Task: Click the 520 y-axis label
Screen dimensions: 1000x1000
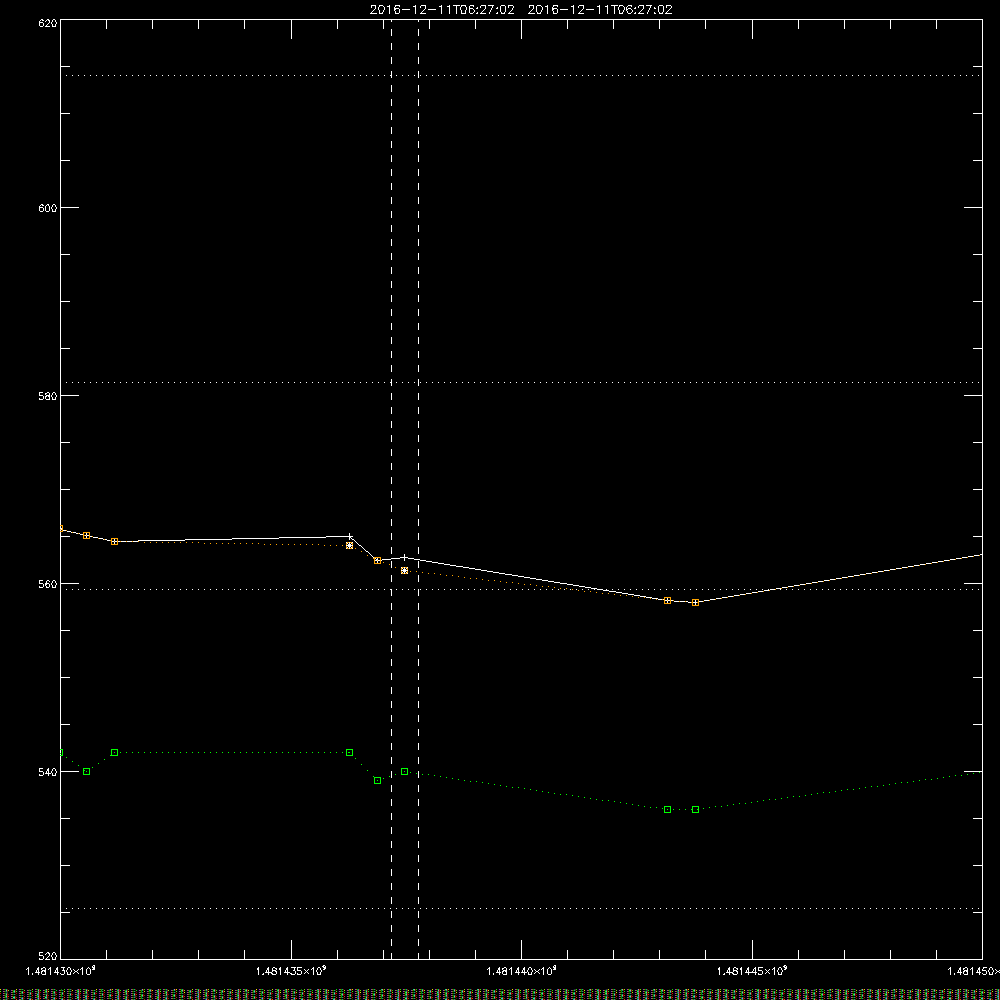Action: tap(49, 957)
